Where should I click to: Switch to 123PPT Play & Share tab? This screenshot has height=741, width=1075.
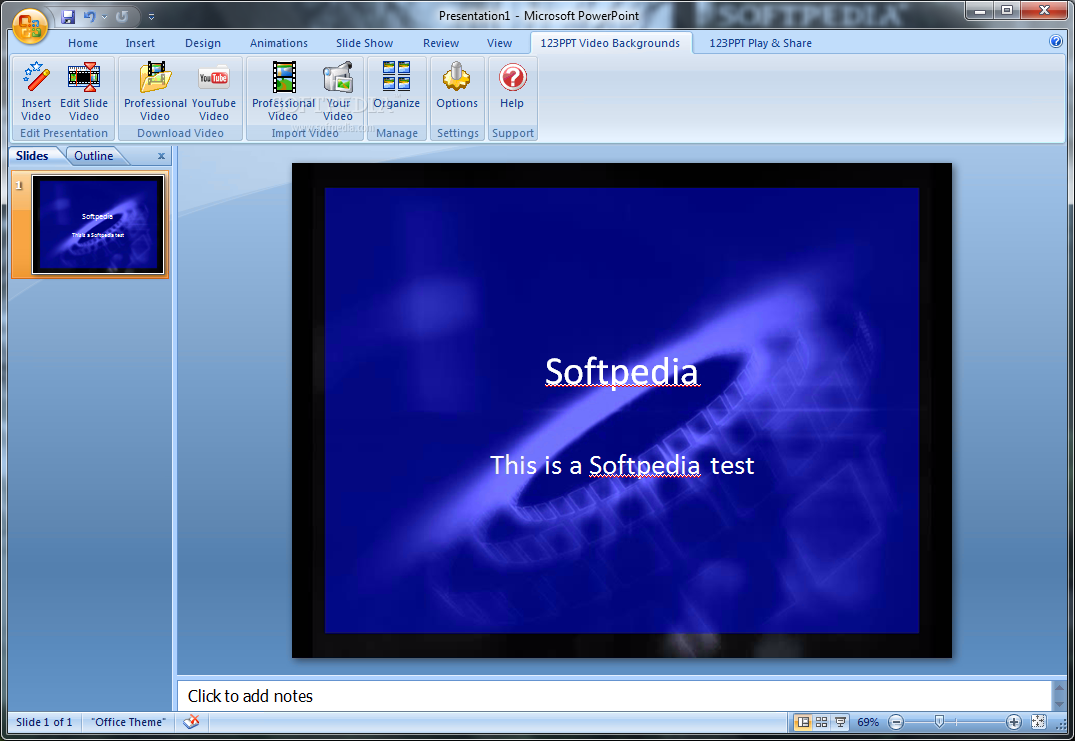pyautogui.click(x=760, y=42)
